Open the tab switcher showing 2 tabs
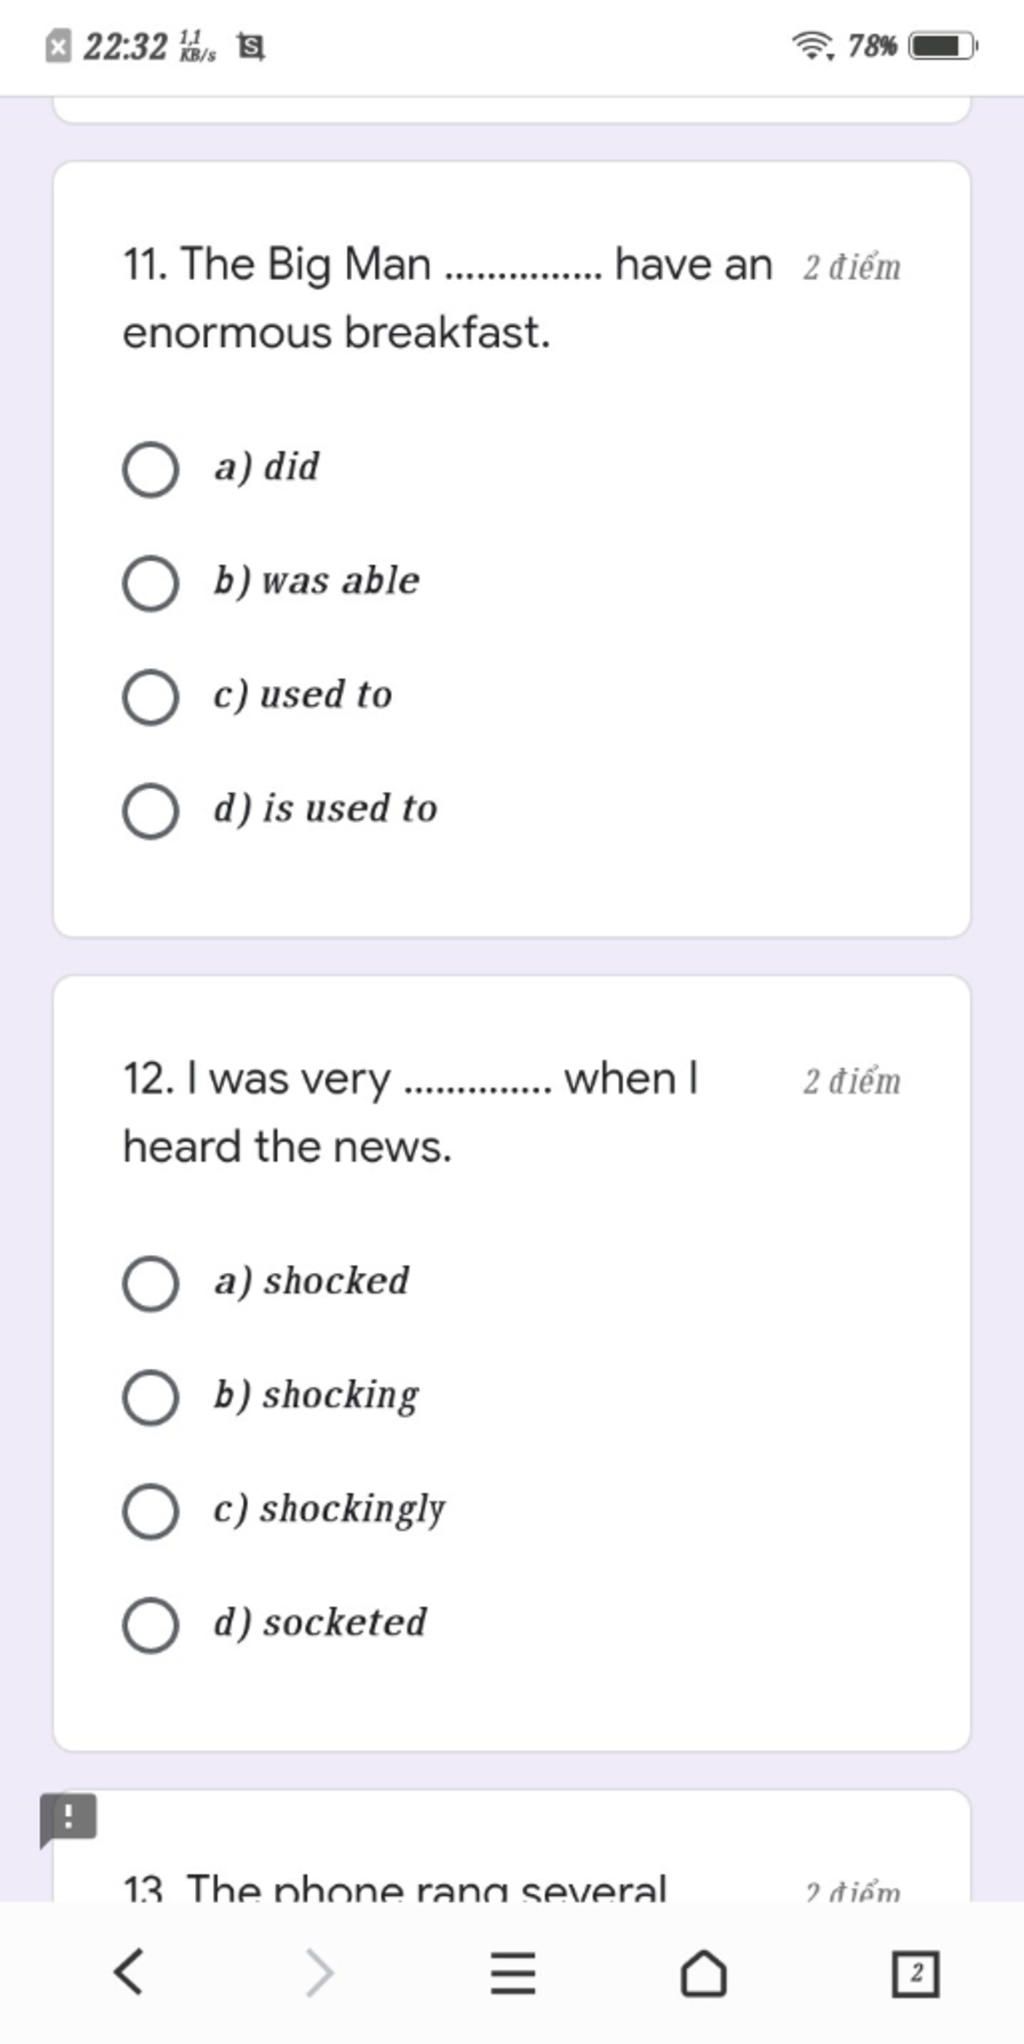This screenshot has height=2044, width=1024. [915, 1972]
